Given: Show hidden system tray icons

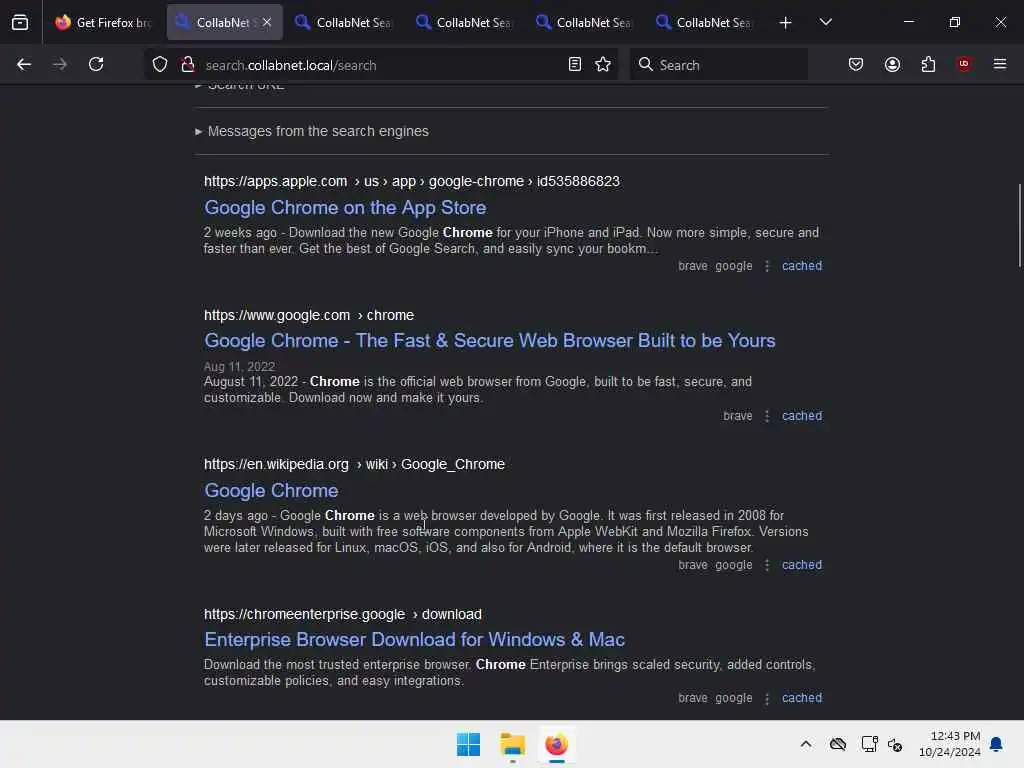Looking at the screenshot, I should [x=806, y=744].
